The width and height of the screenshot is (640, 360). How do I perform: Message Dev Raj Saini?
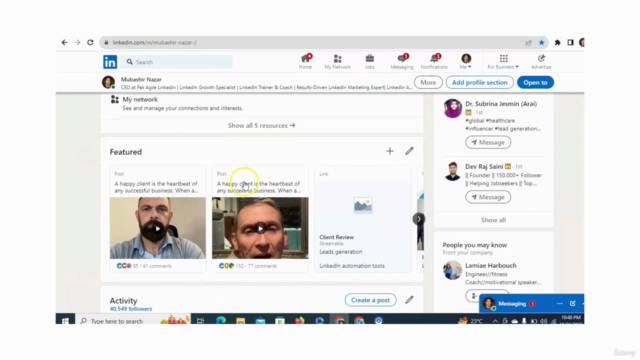(x=488, y=197)
